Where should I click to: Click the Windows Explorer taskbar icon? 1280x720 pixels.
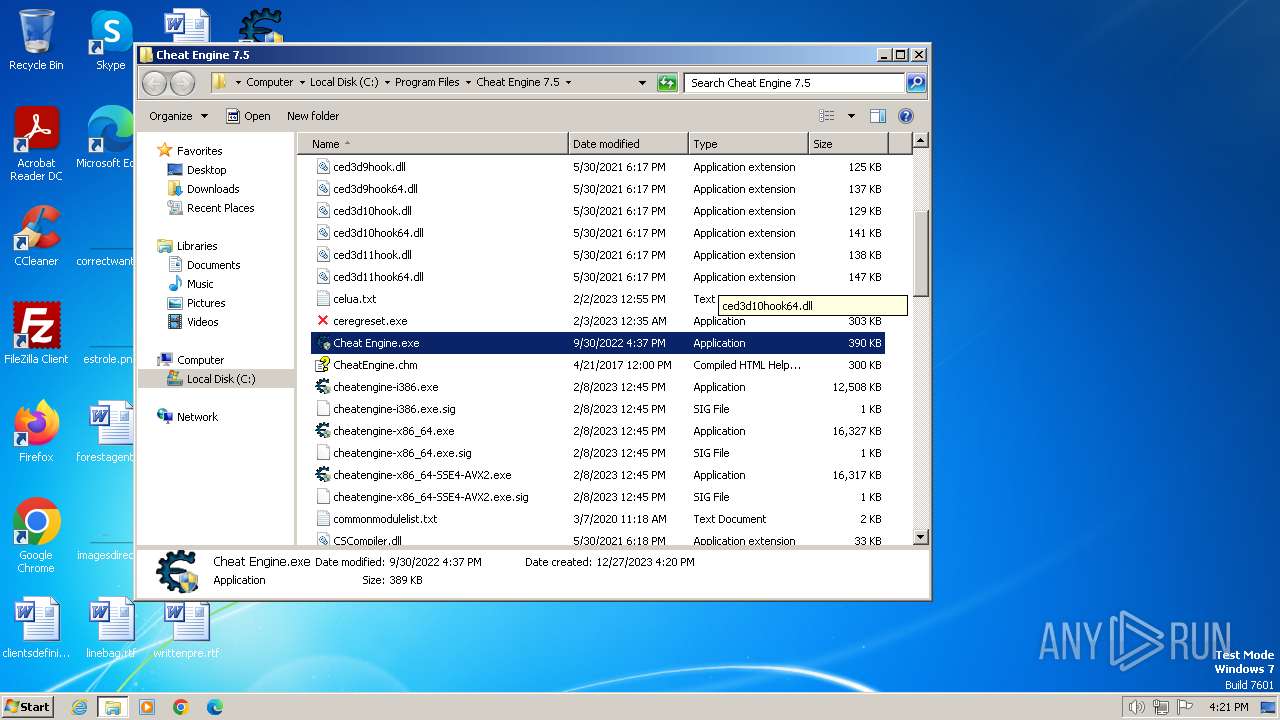[x=113, y=707]
